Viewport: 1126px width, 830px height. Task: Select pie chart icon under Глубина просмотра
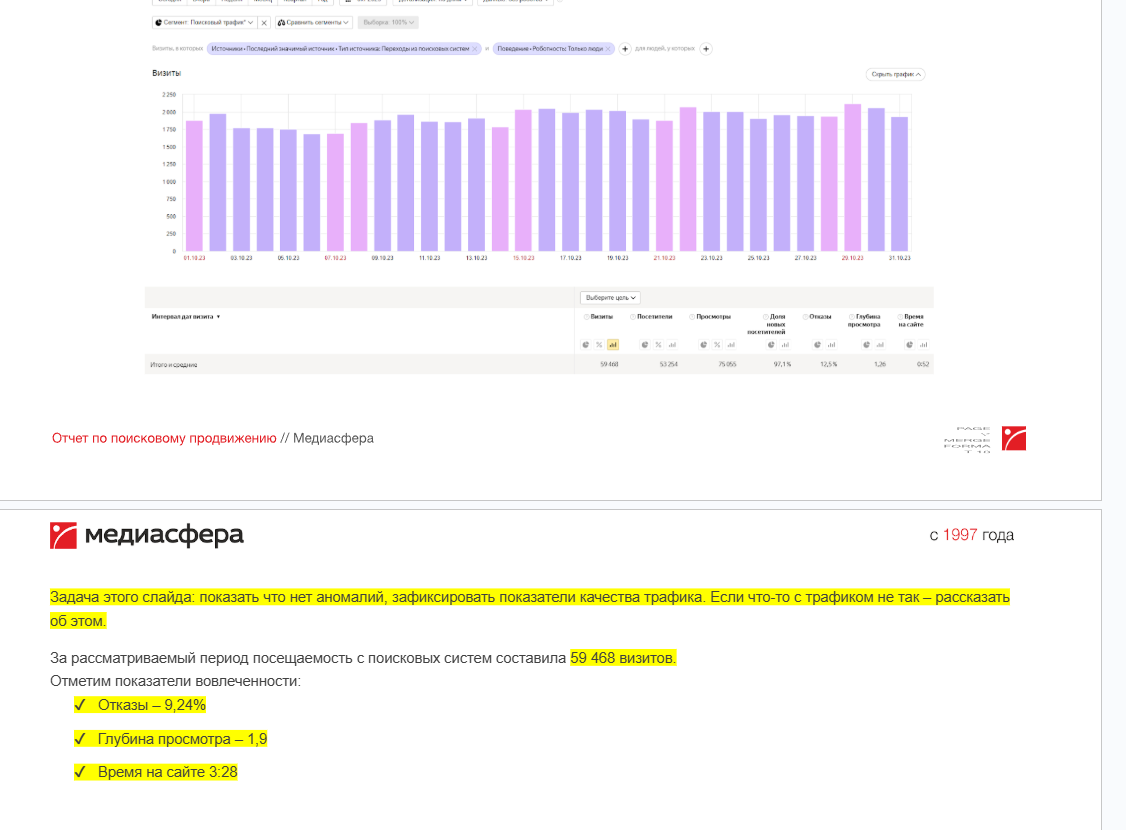point(867,345)
